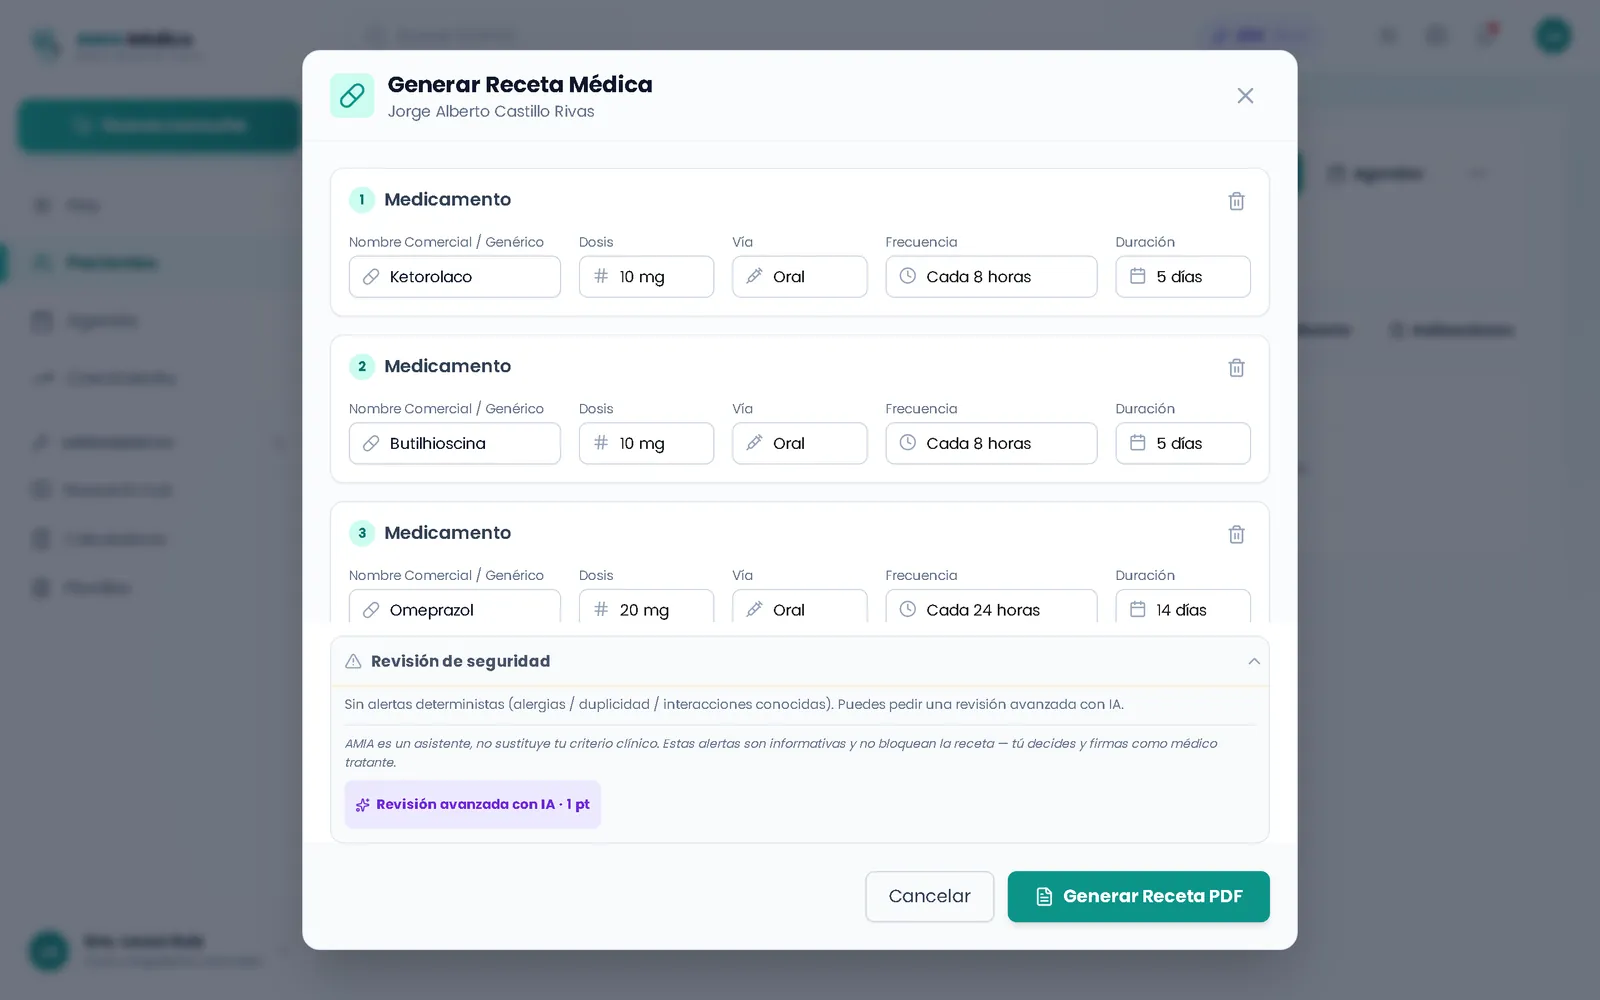Click the Revisión de seguridad heading text

click(460, 661)
